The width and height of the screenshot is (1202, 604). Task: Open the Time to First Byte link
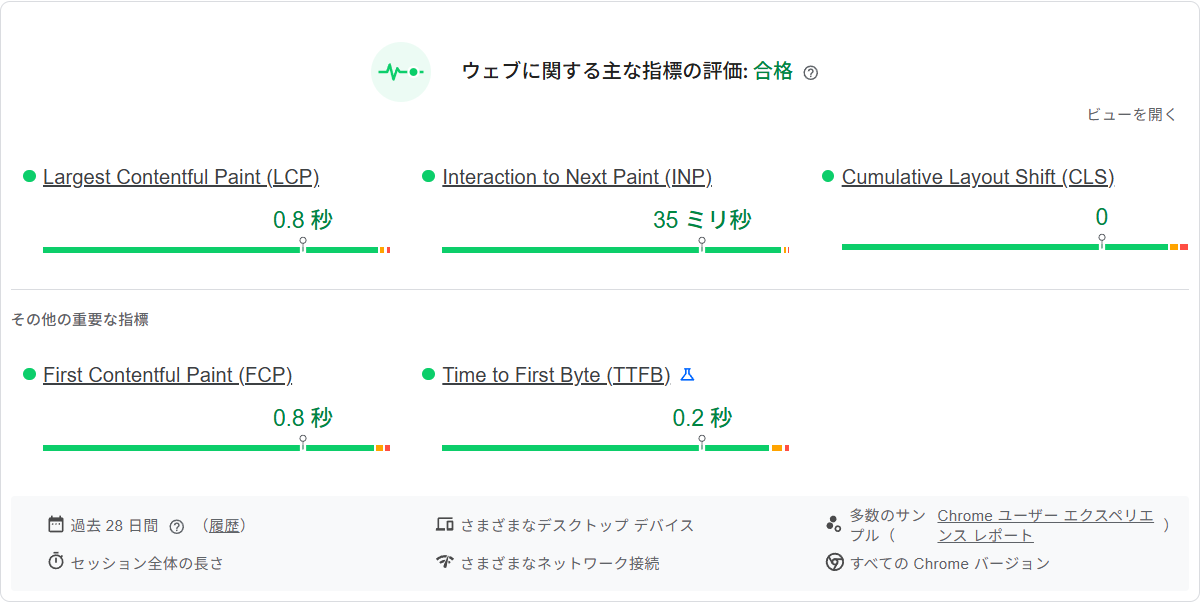(x=557, y=374)
